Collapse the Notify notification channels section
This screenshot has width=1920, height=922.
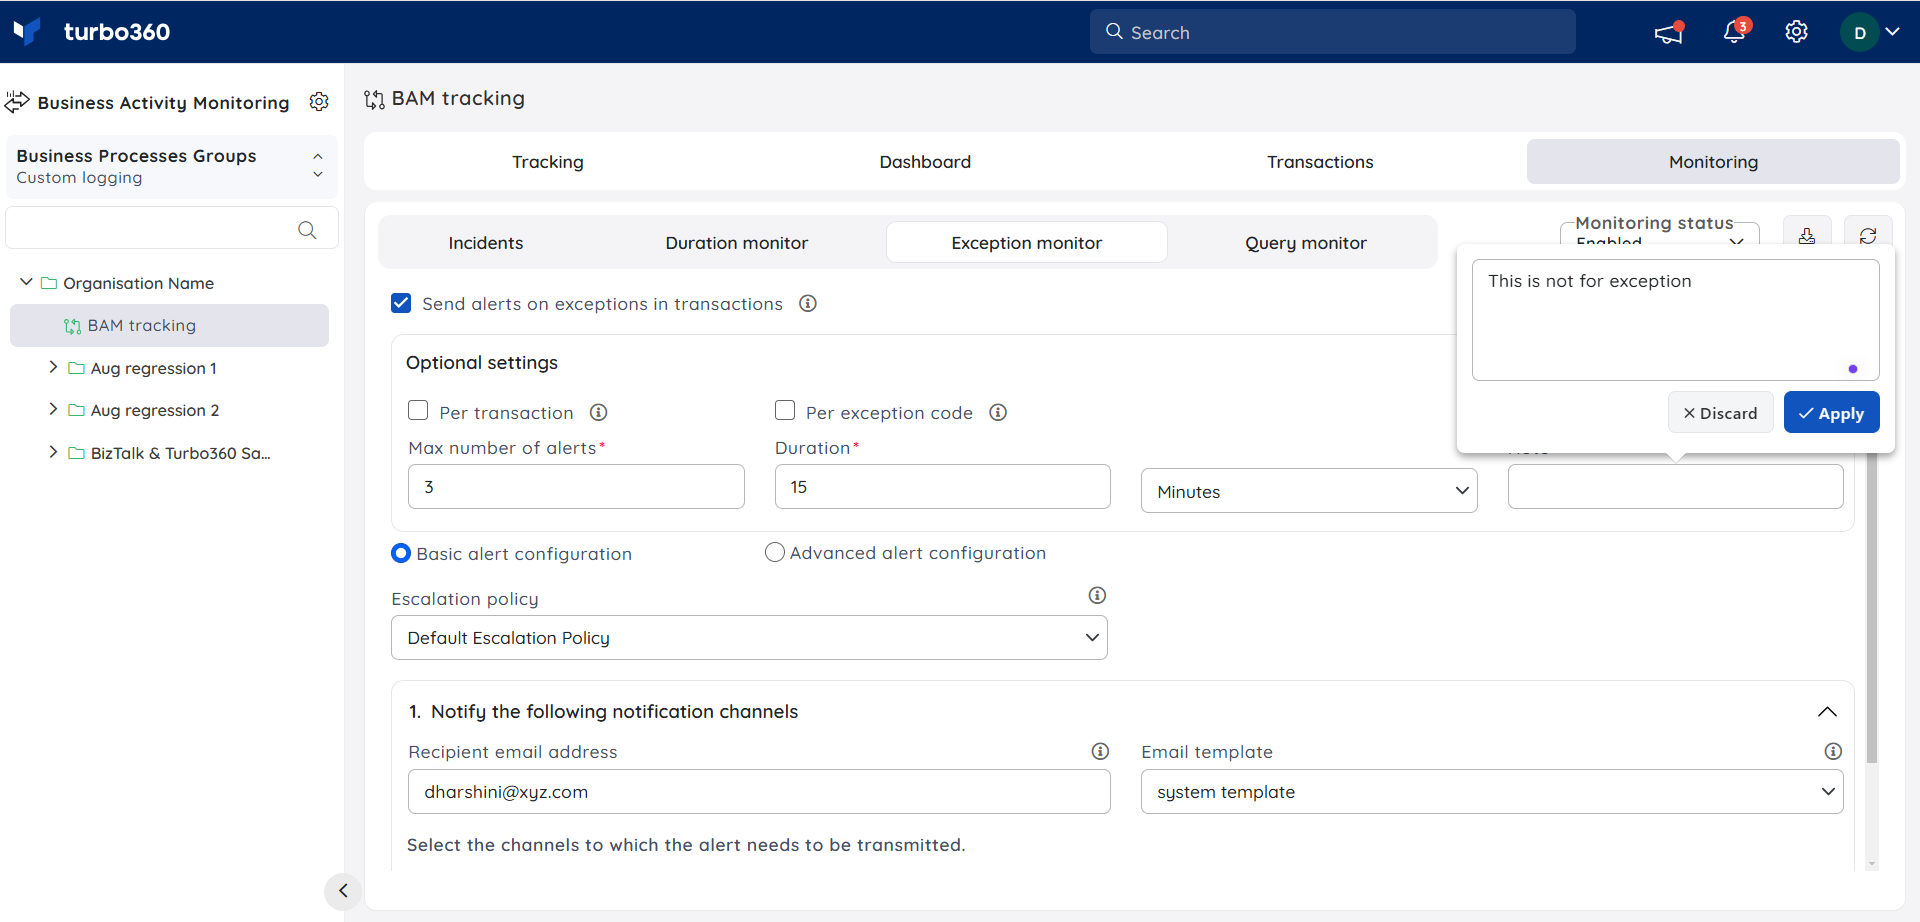1827,712
